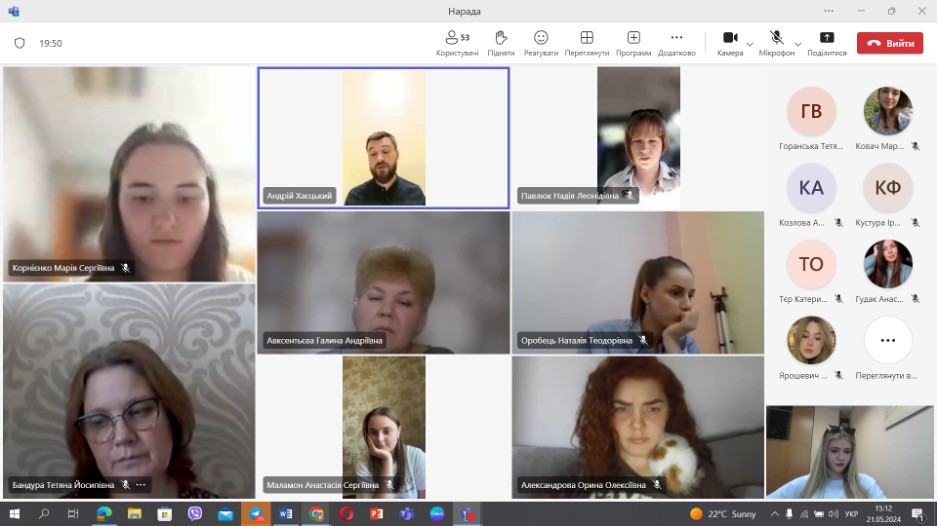Switch keyboard language УКР
Screen dimensions: 938x526
851,514
